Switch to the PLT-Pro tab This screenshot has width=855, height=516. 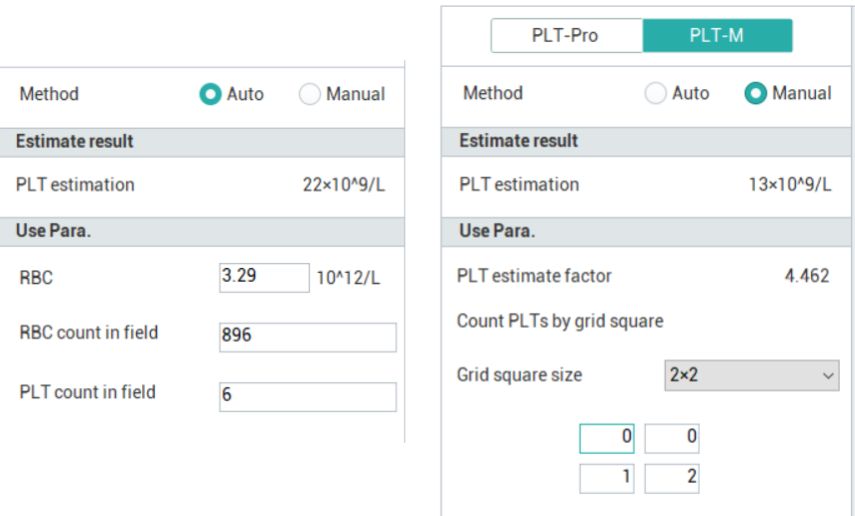tap(565, 36)
